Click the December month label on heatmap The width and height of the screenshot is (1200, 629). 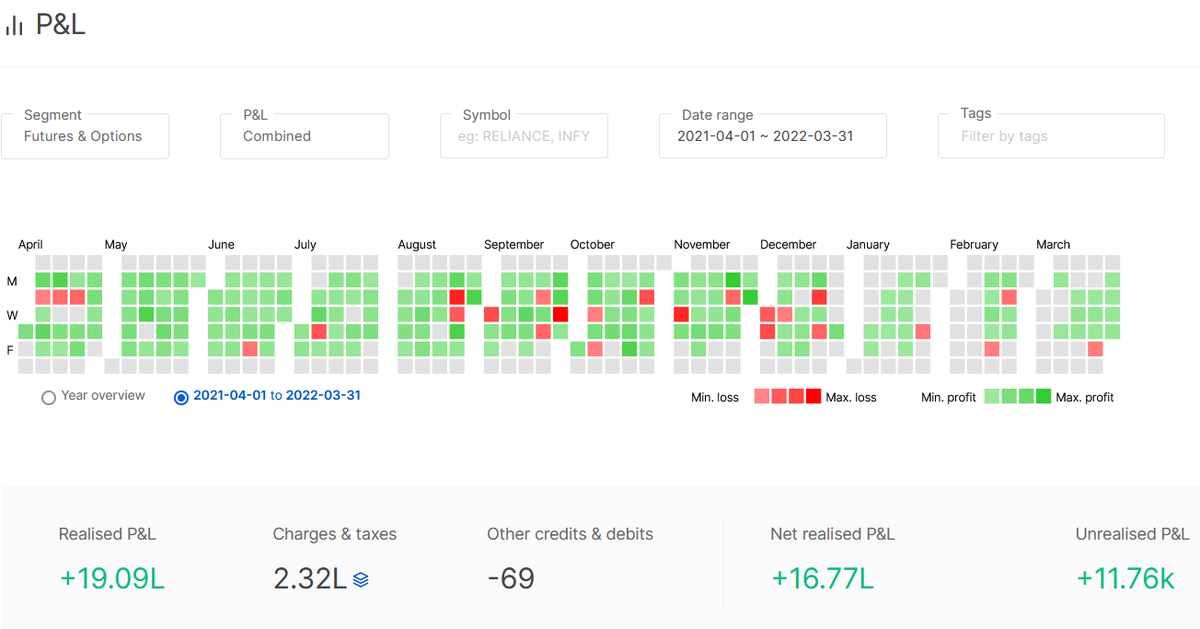tap(788, 245)
